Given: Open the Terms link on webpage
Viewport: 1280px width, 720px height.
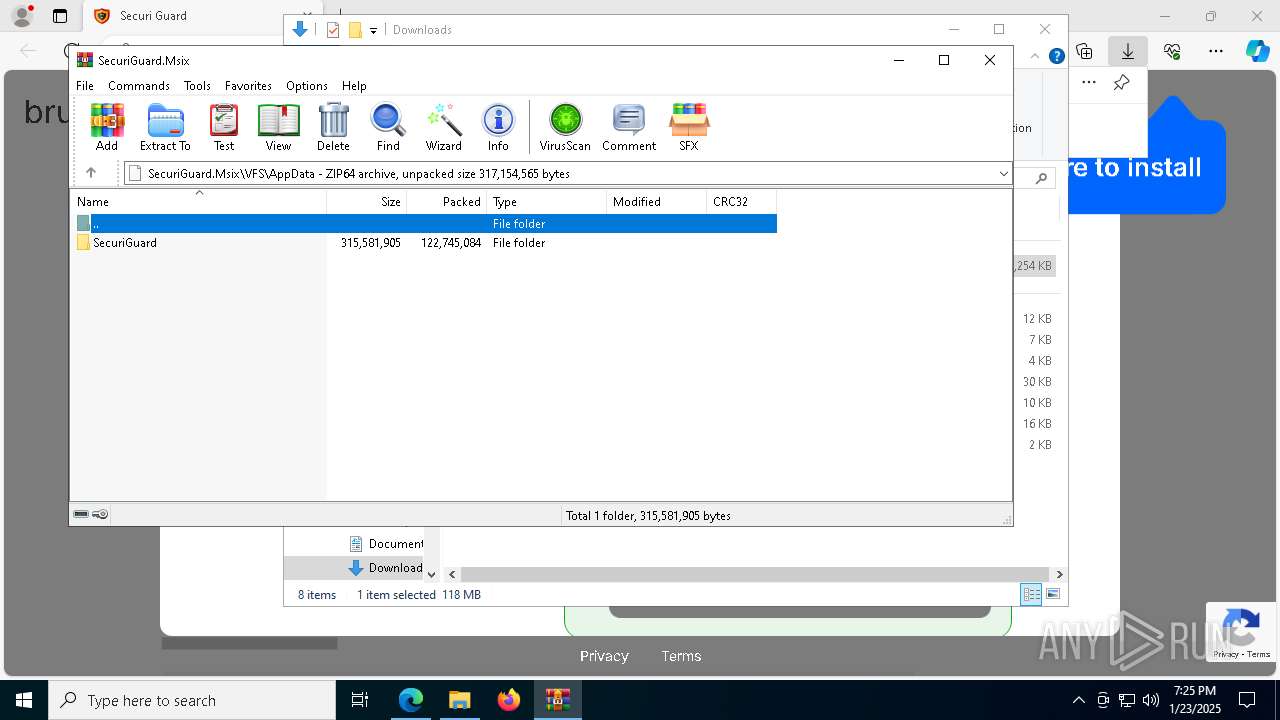Looking at the screenshot, I should [x=681, y=656].
